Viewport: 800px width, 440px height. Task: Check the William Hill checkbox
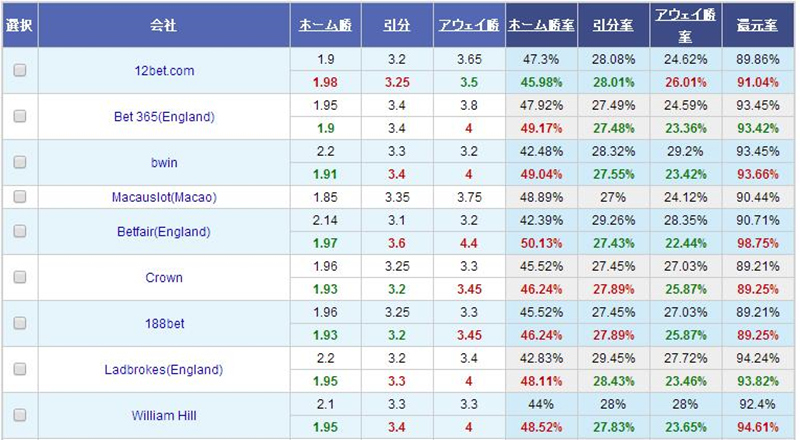point(20,415)
